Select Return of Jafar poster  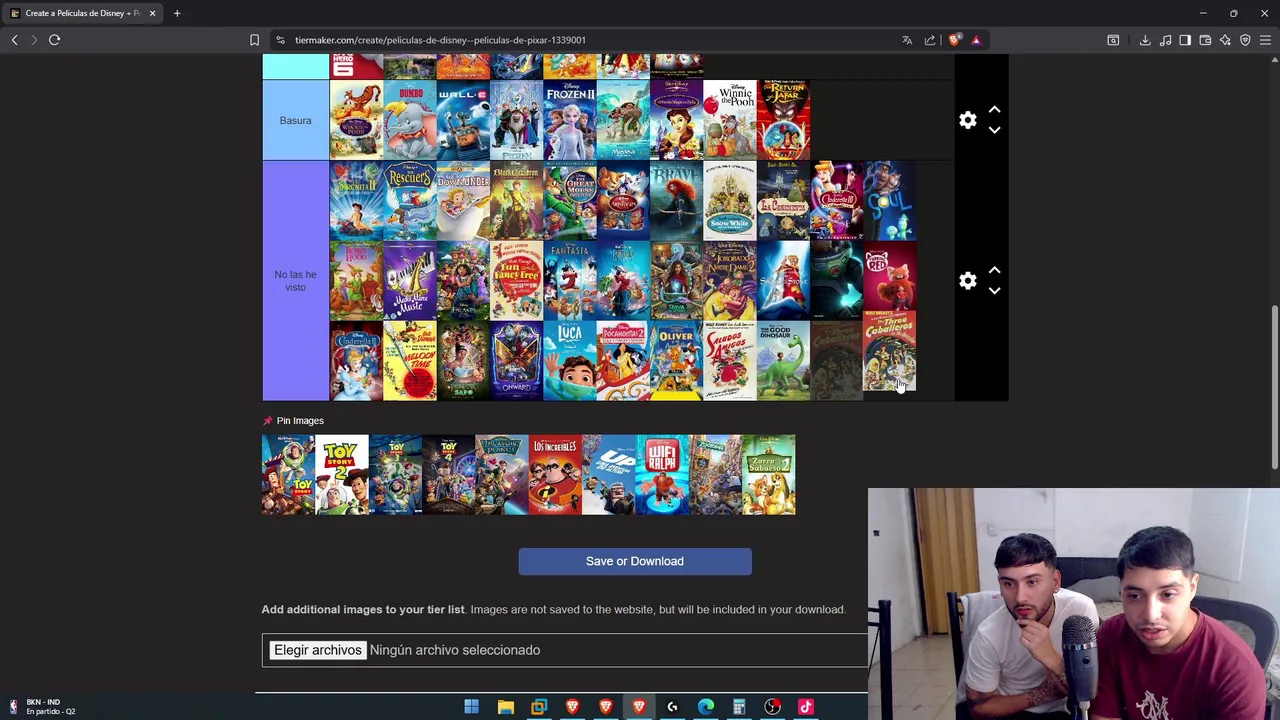click(x=783, y=120)
